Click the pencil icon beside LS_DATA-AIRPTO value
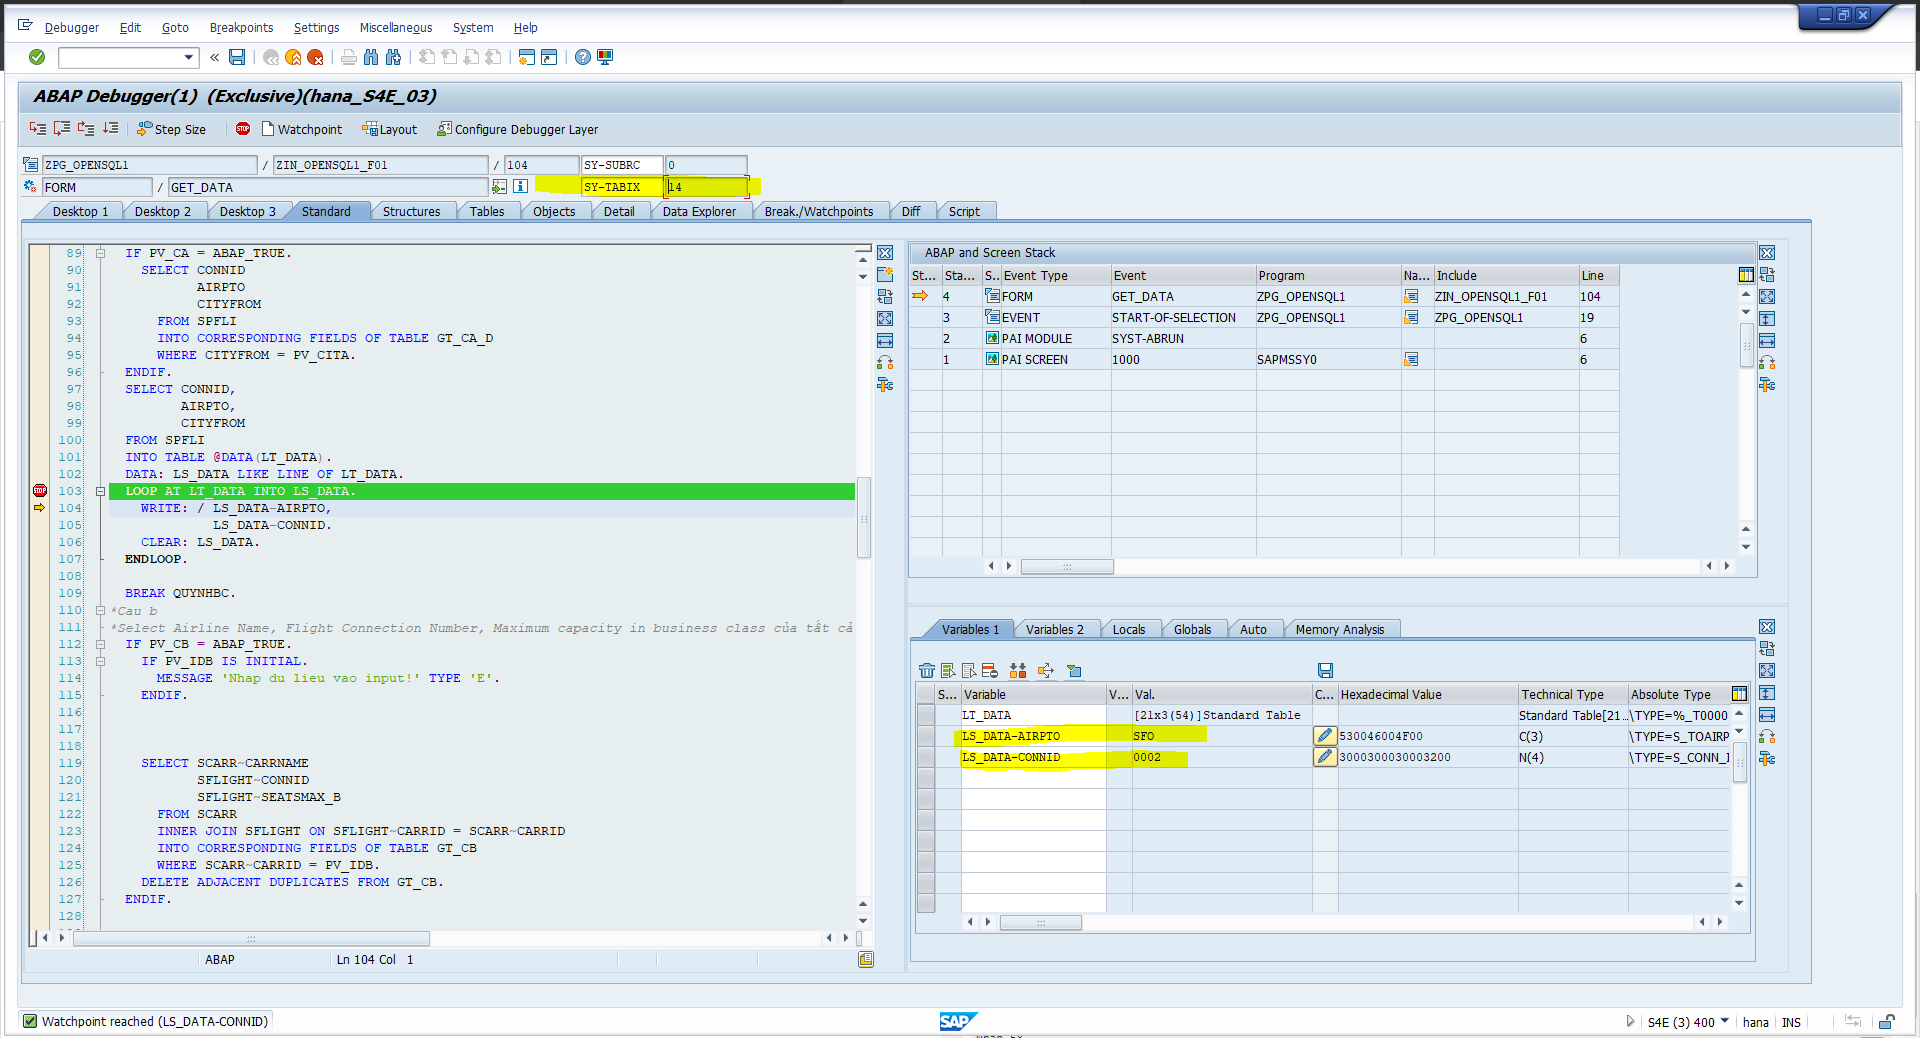 click(1324, 735)
